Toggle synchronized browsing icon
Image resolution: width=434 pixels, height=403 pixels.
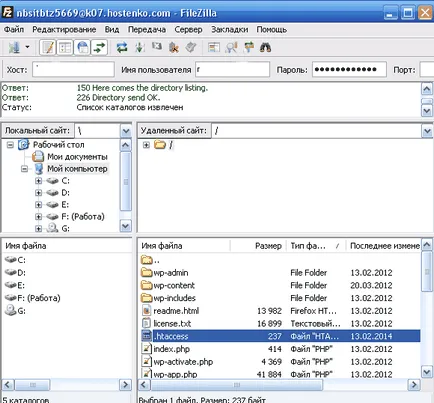point(249,48)
